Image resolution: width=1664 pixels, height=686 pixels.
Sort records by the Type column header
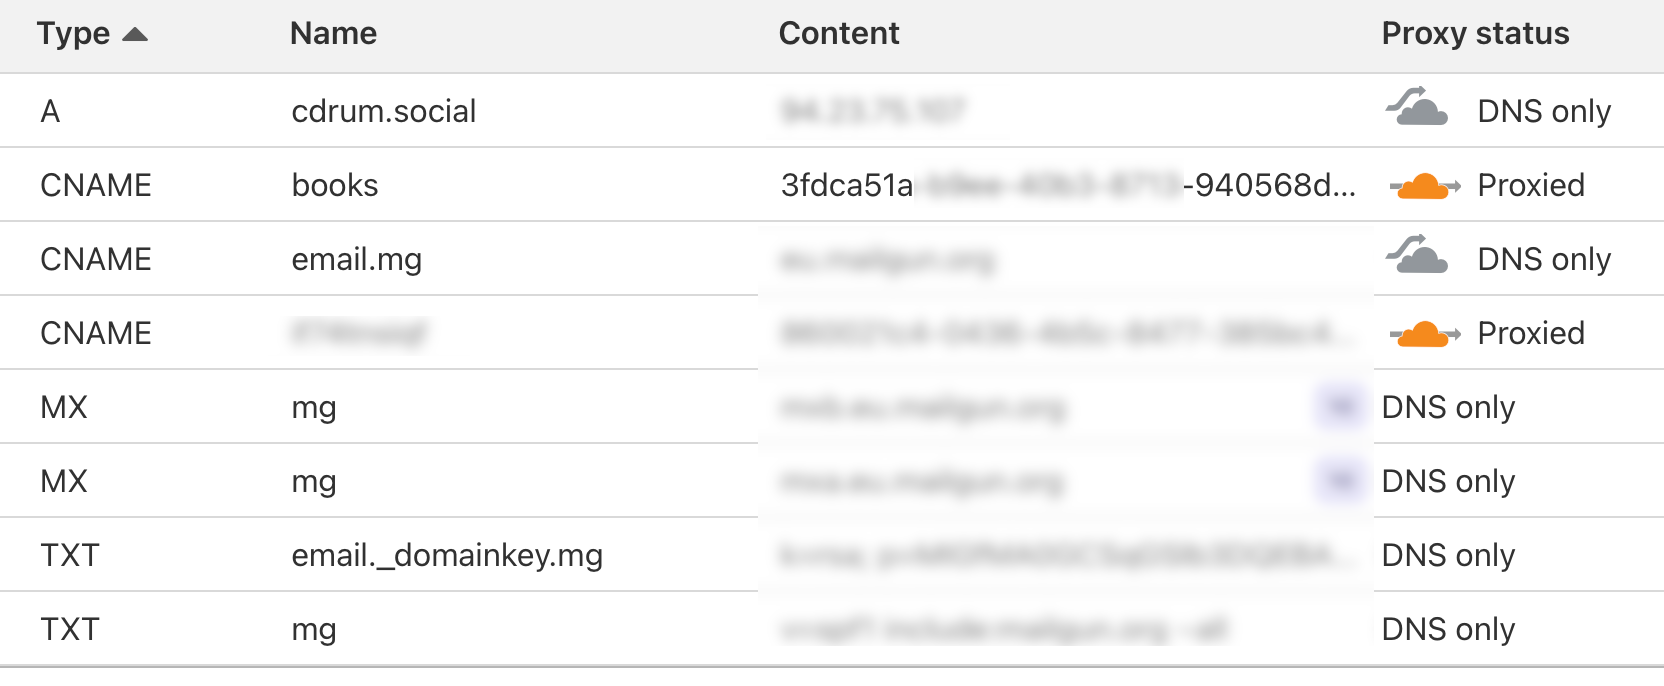click(73, 34)
